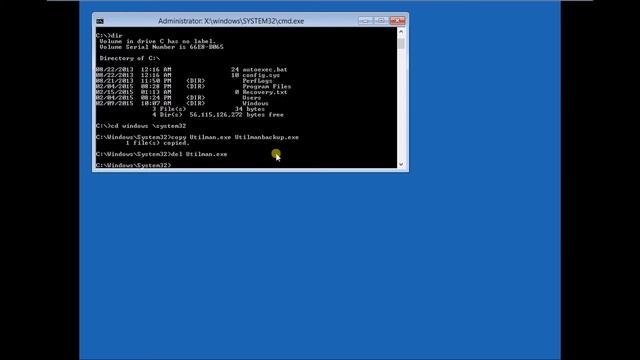Click the 'PerfLogs' directory name
The height and width of the screenshot is (360, 640).
click(257, 81)
